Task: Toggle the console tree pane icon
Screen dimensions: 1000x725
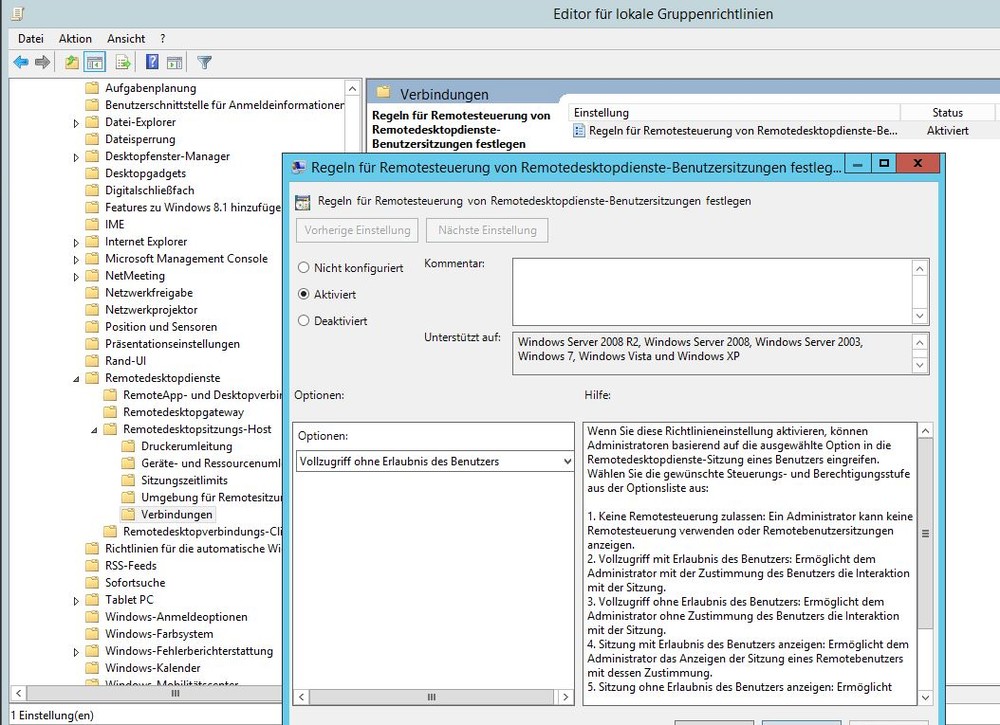Action: [x=95, y=62]
